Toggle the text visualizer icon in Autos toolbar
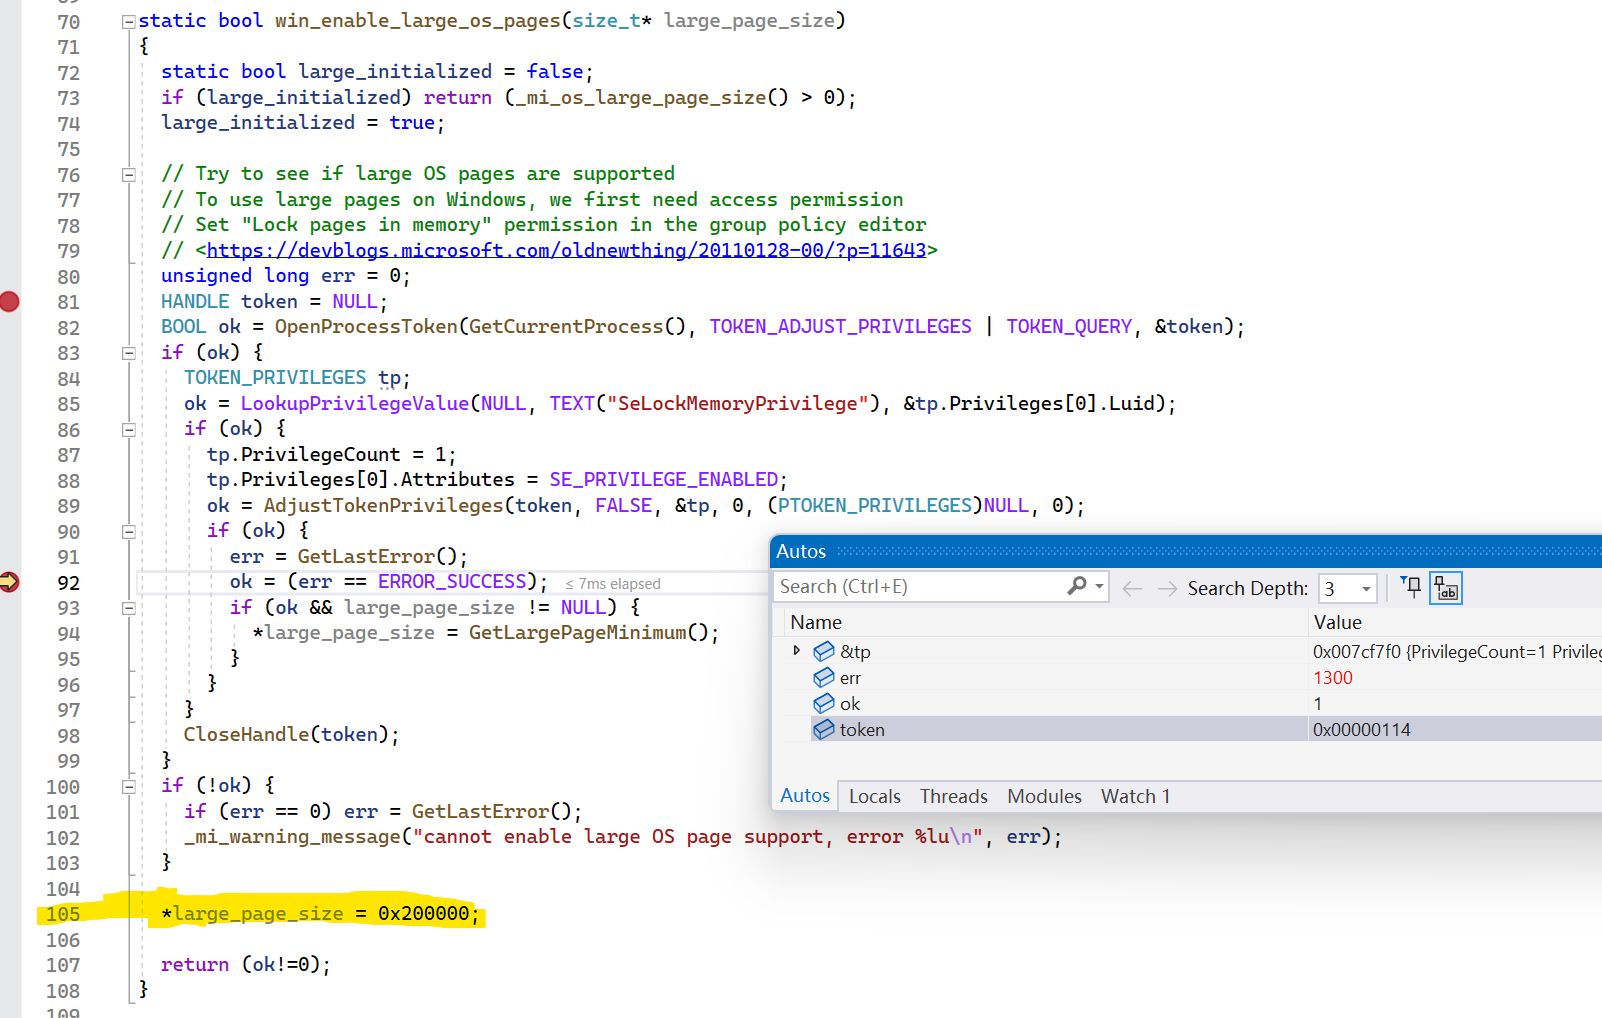1602x1018 pixels. (x=1445, y=588)
